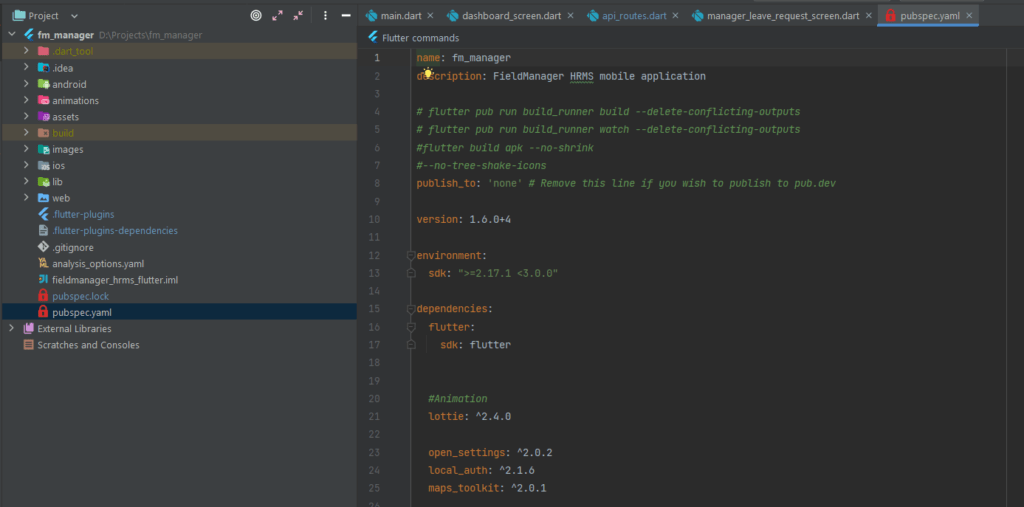
Task: Click the ios folder icon
Action: pyautogui.click(x=43, y=165)
